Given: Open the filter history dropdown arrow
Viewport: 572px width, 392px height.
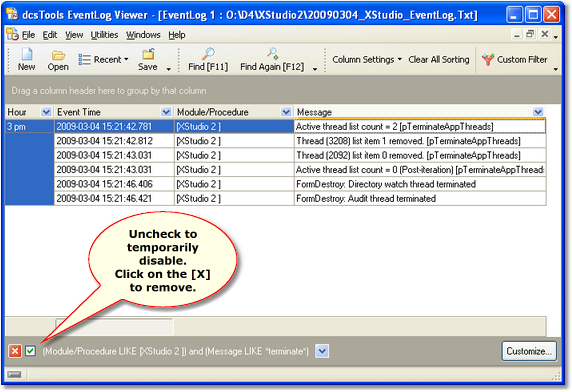Looking at the screenshot, I should click(x=322, y=351).
